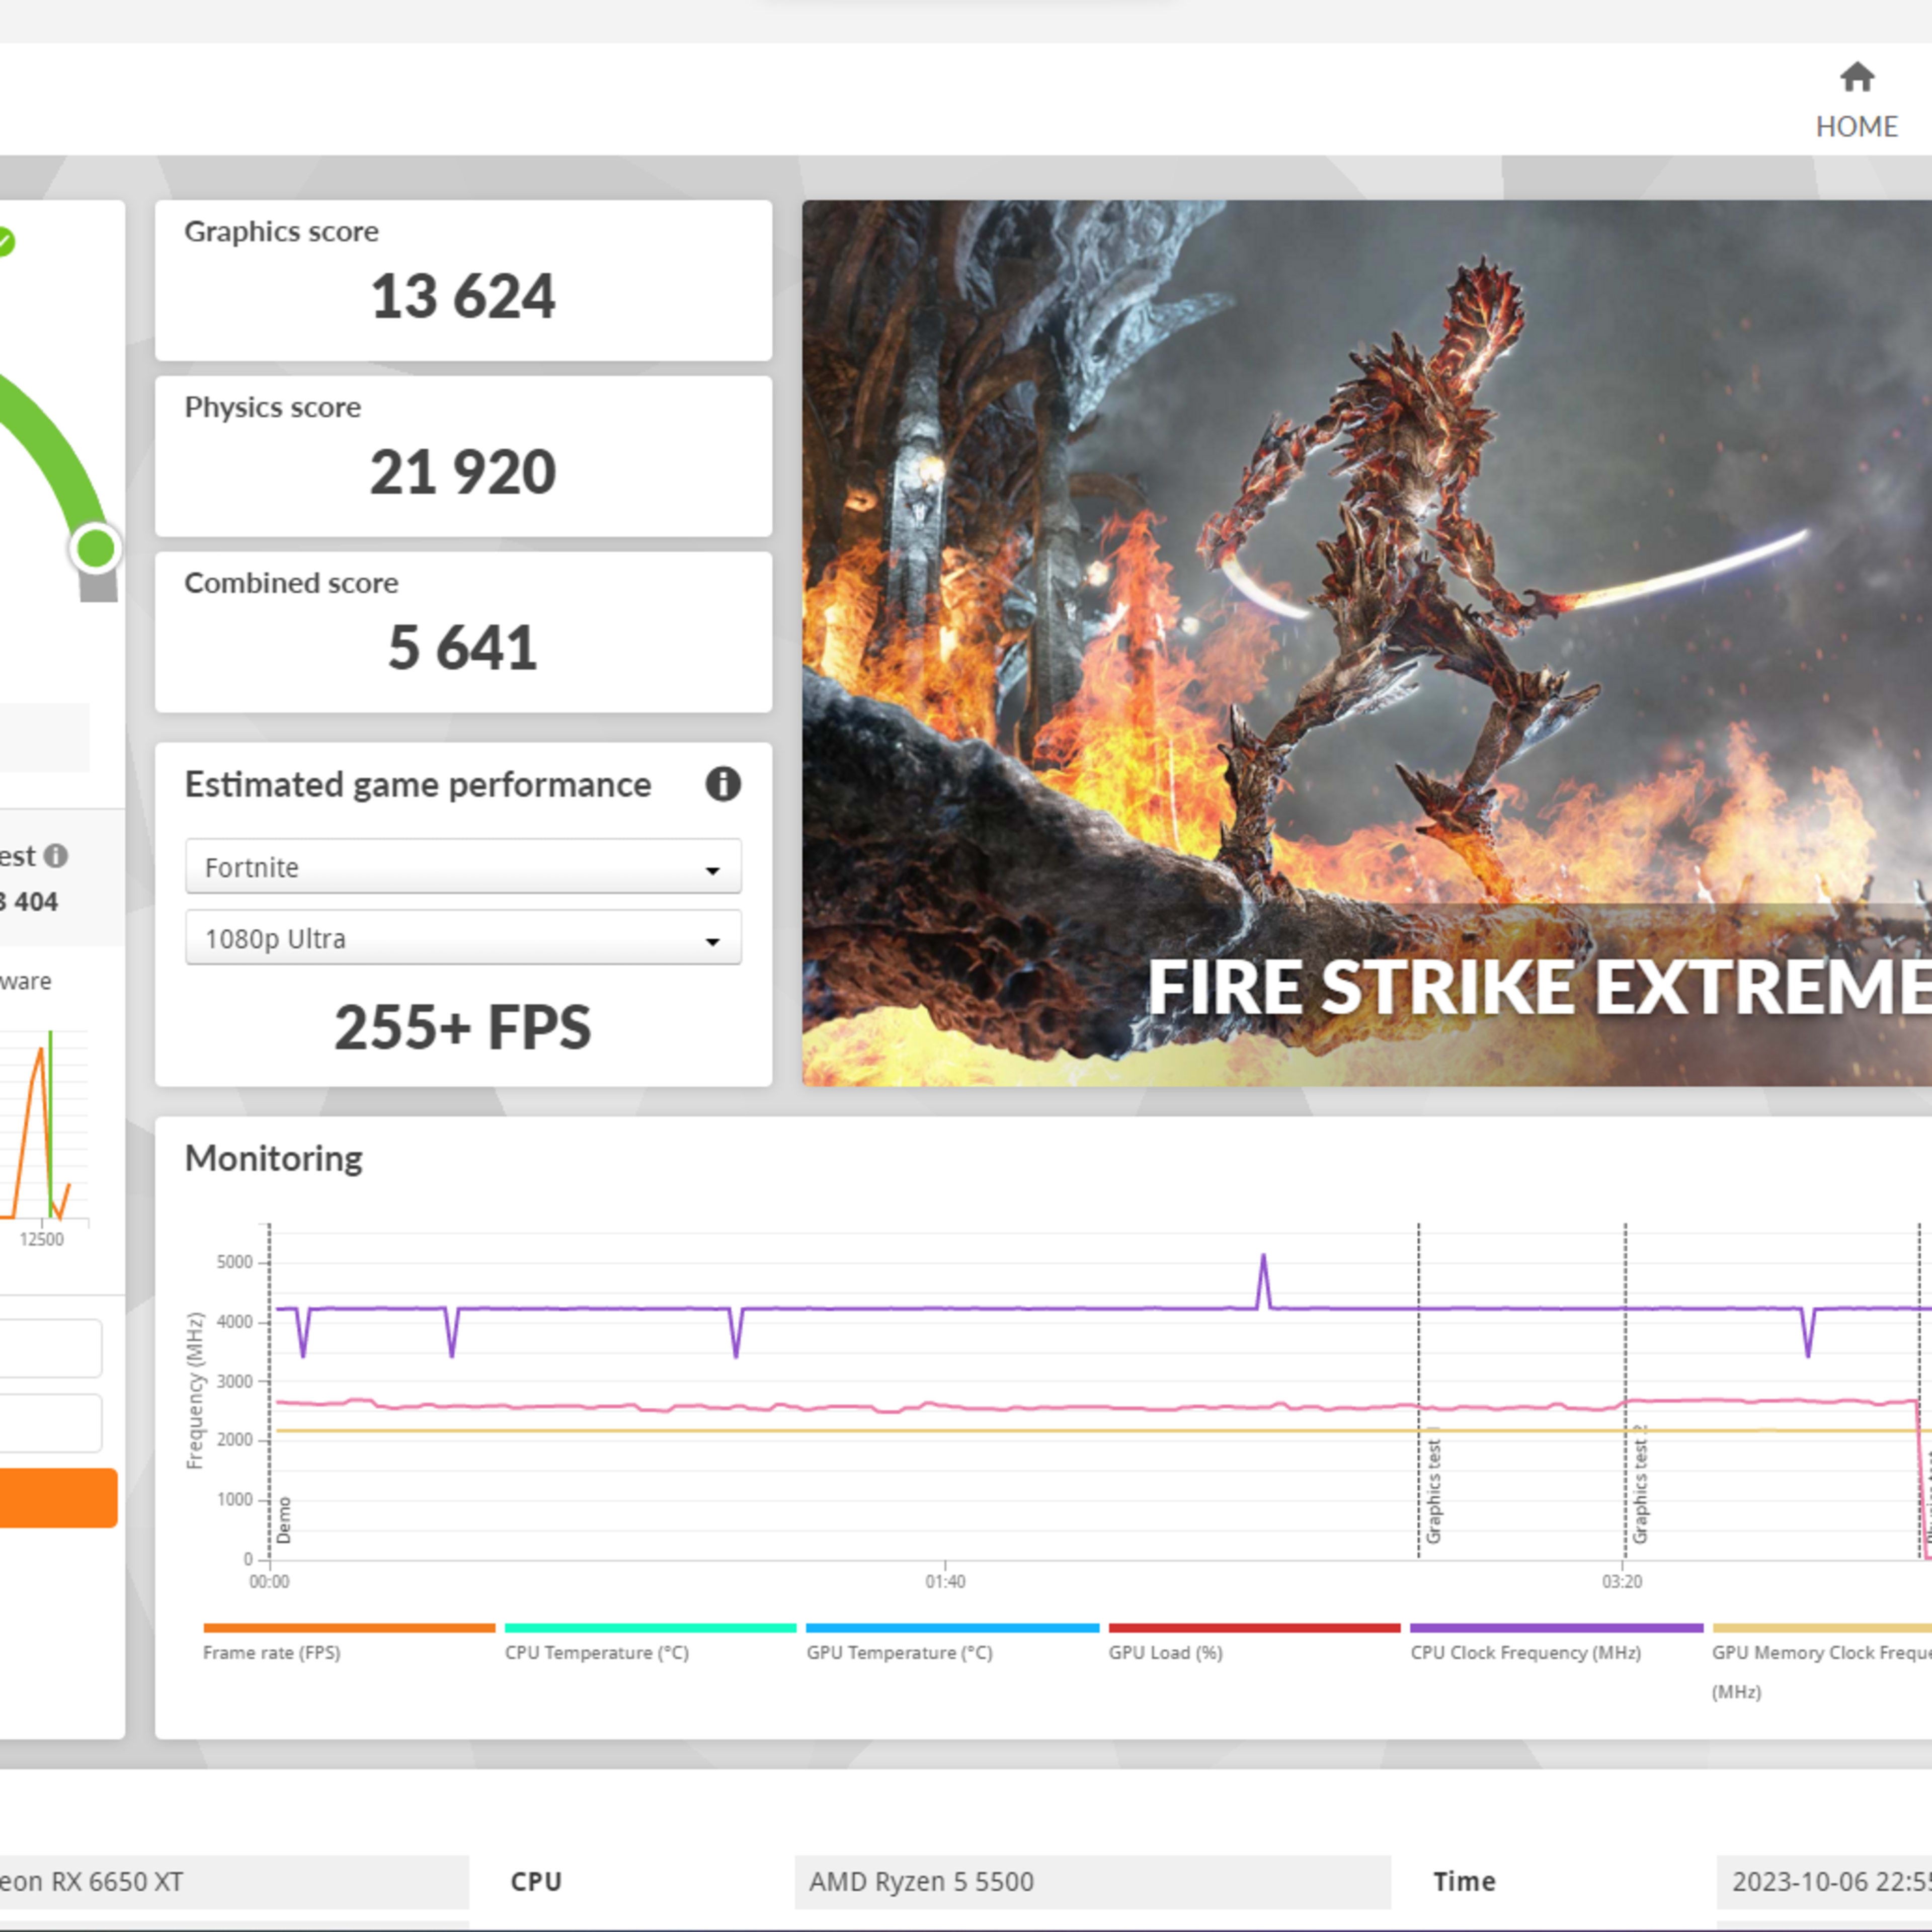Click the green validation checkmark icon
The height and width of the screenshot is (1932, 1932).
coord(5,241)
